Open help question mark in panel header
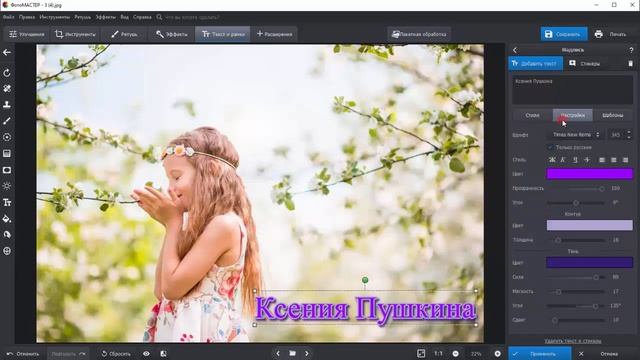The width and height of the screenshot is (640, 360). 631,50
